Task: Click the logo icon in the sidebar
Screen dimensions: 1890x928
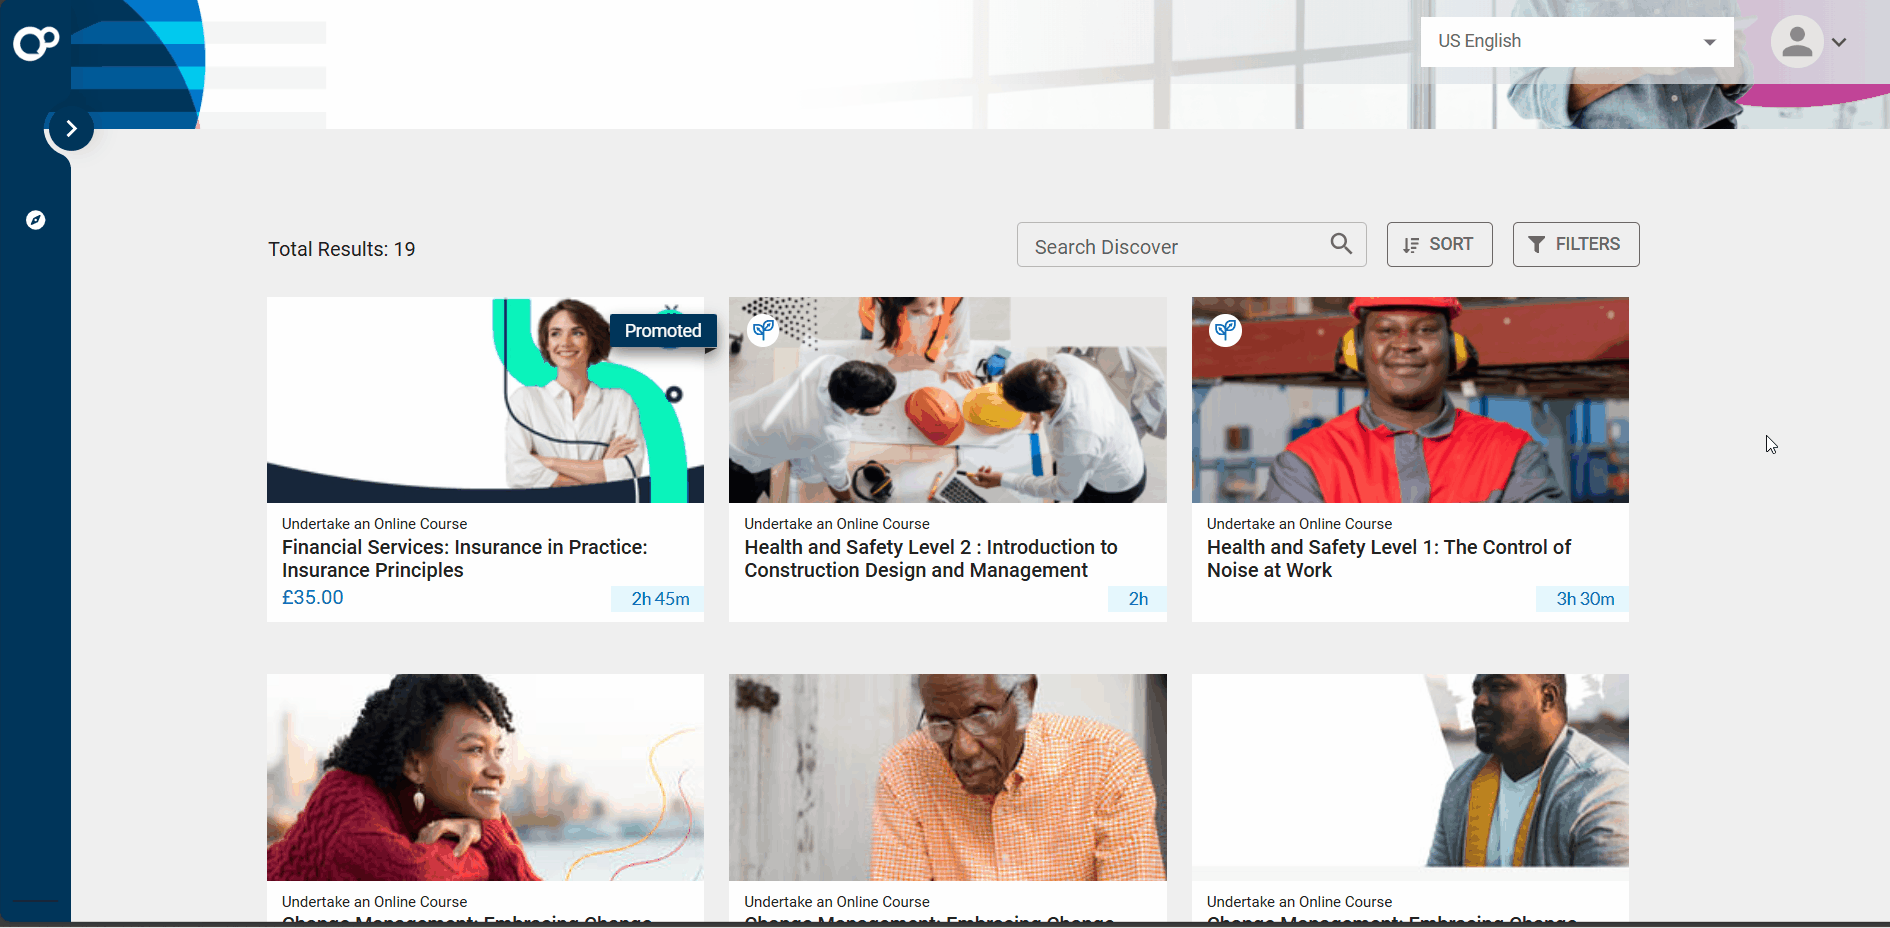Action: pyautogui.click(x=36, y=43)
